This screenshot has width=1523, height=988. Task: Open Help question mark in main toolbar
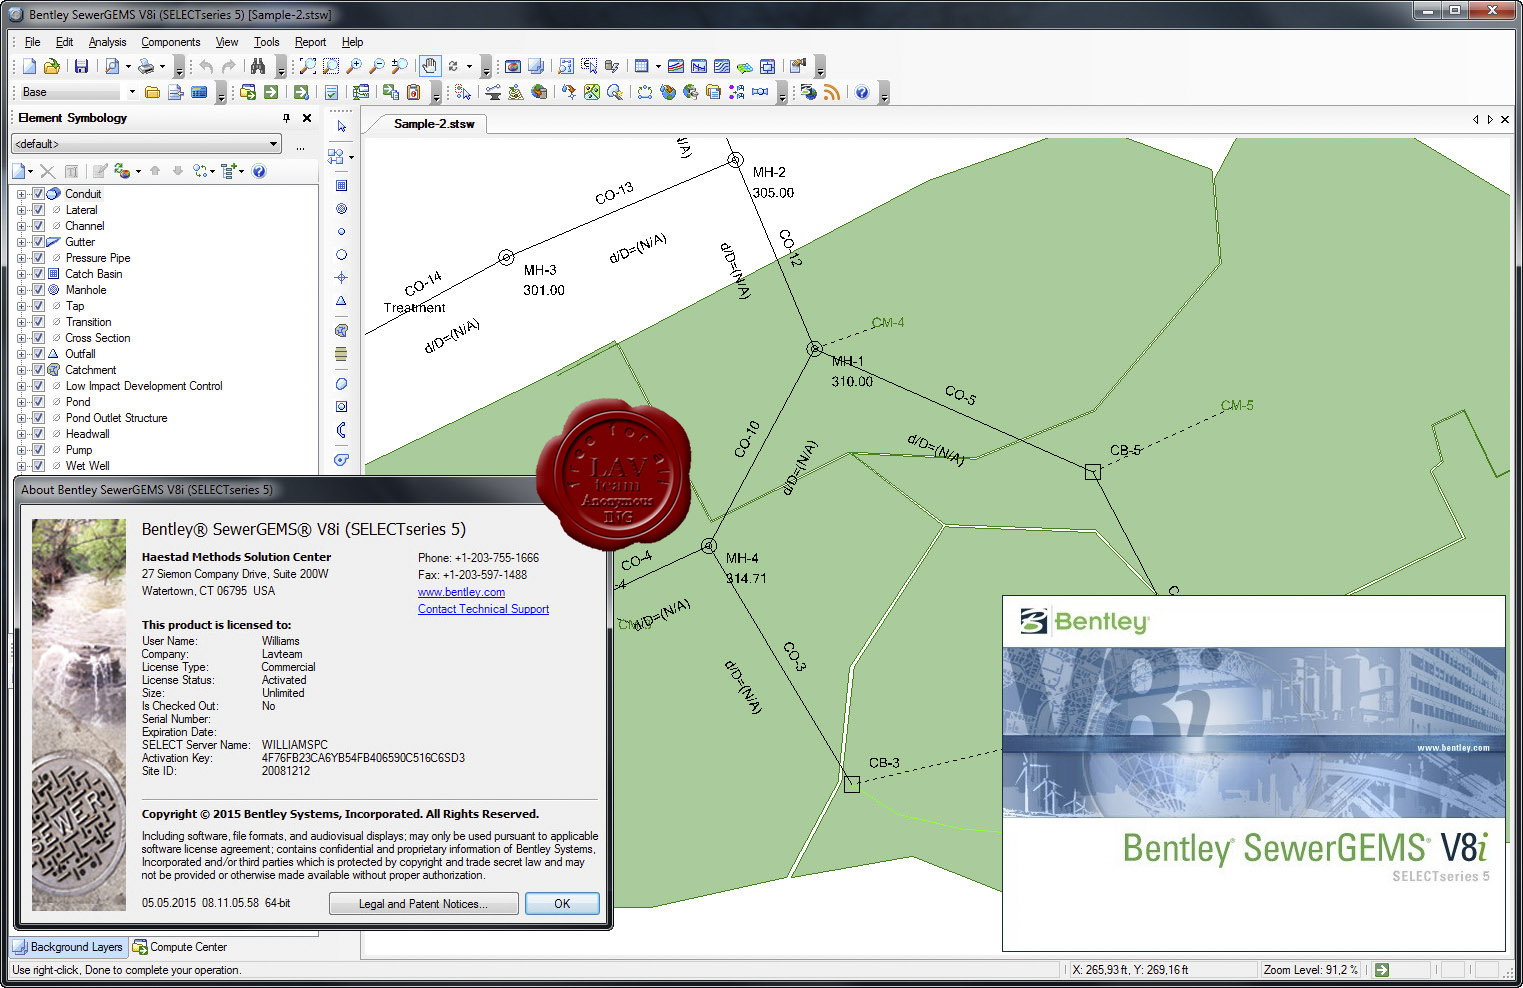pyautogui.click(x=862, y=92)
